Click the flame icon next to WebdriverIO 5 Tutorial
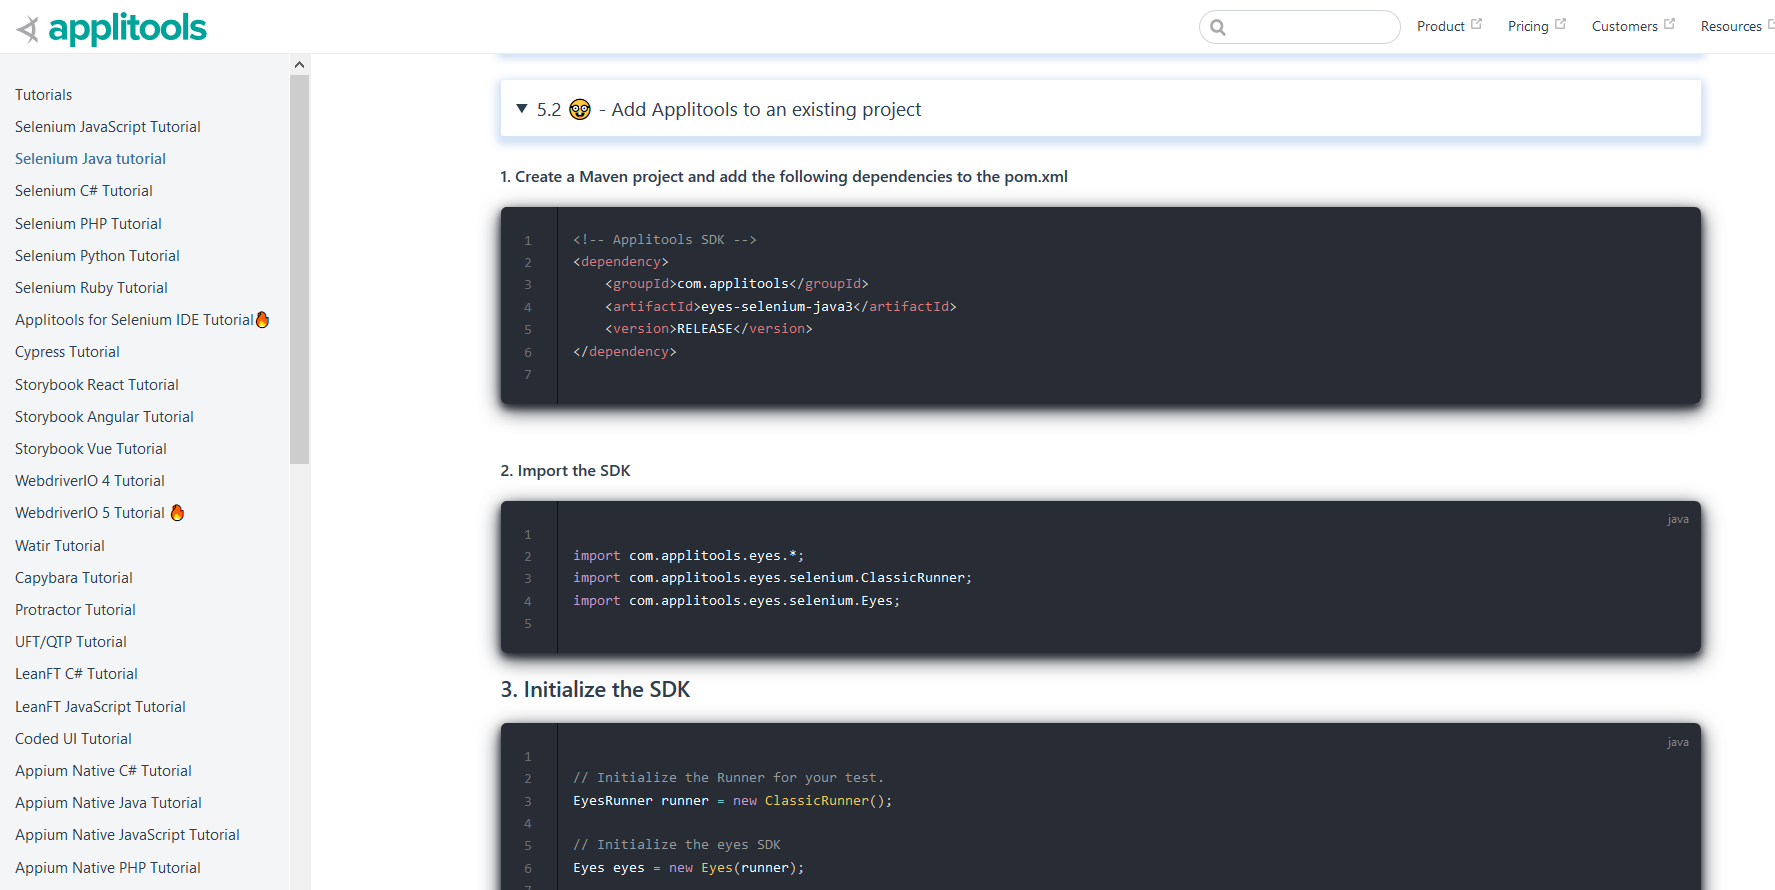Image resolution: width=1775 pixels, height=890 pixels. pos(177,512)
